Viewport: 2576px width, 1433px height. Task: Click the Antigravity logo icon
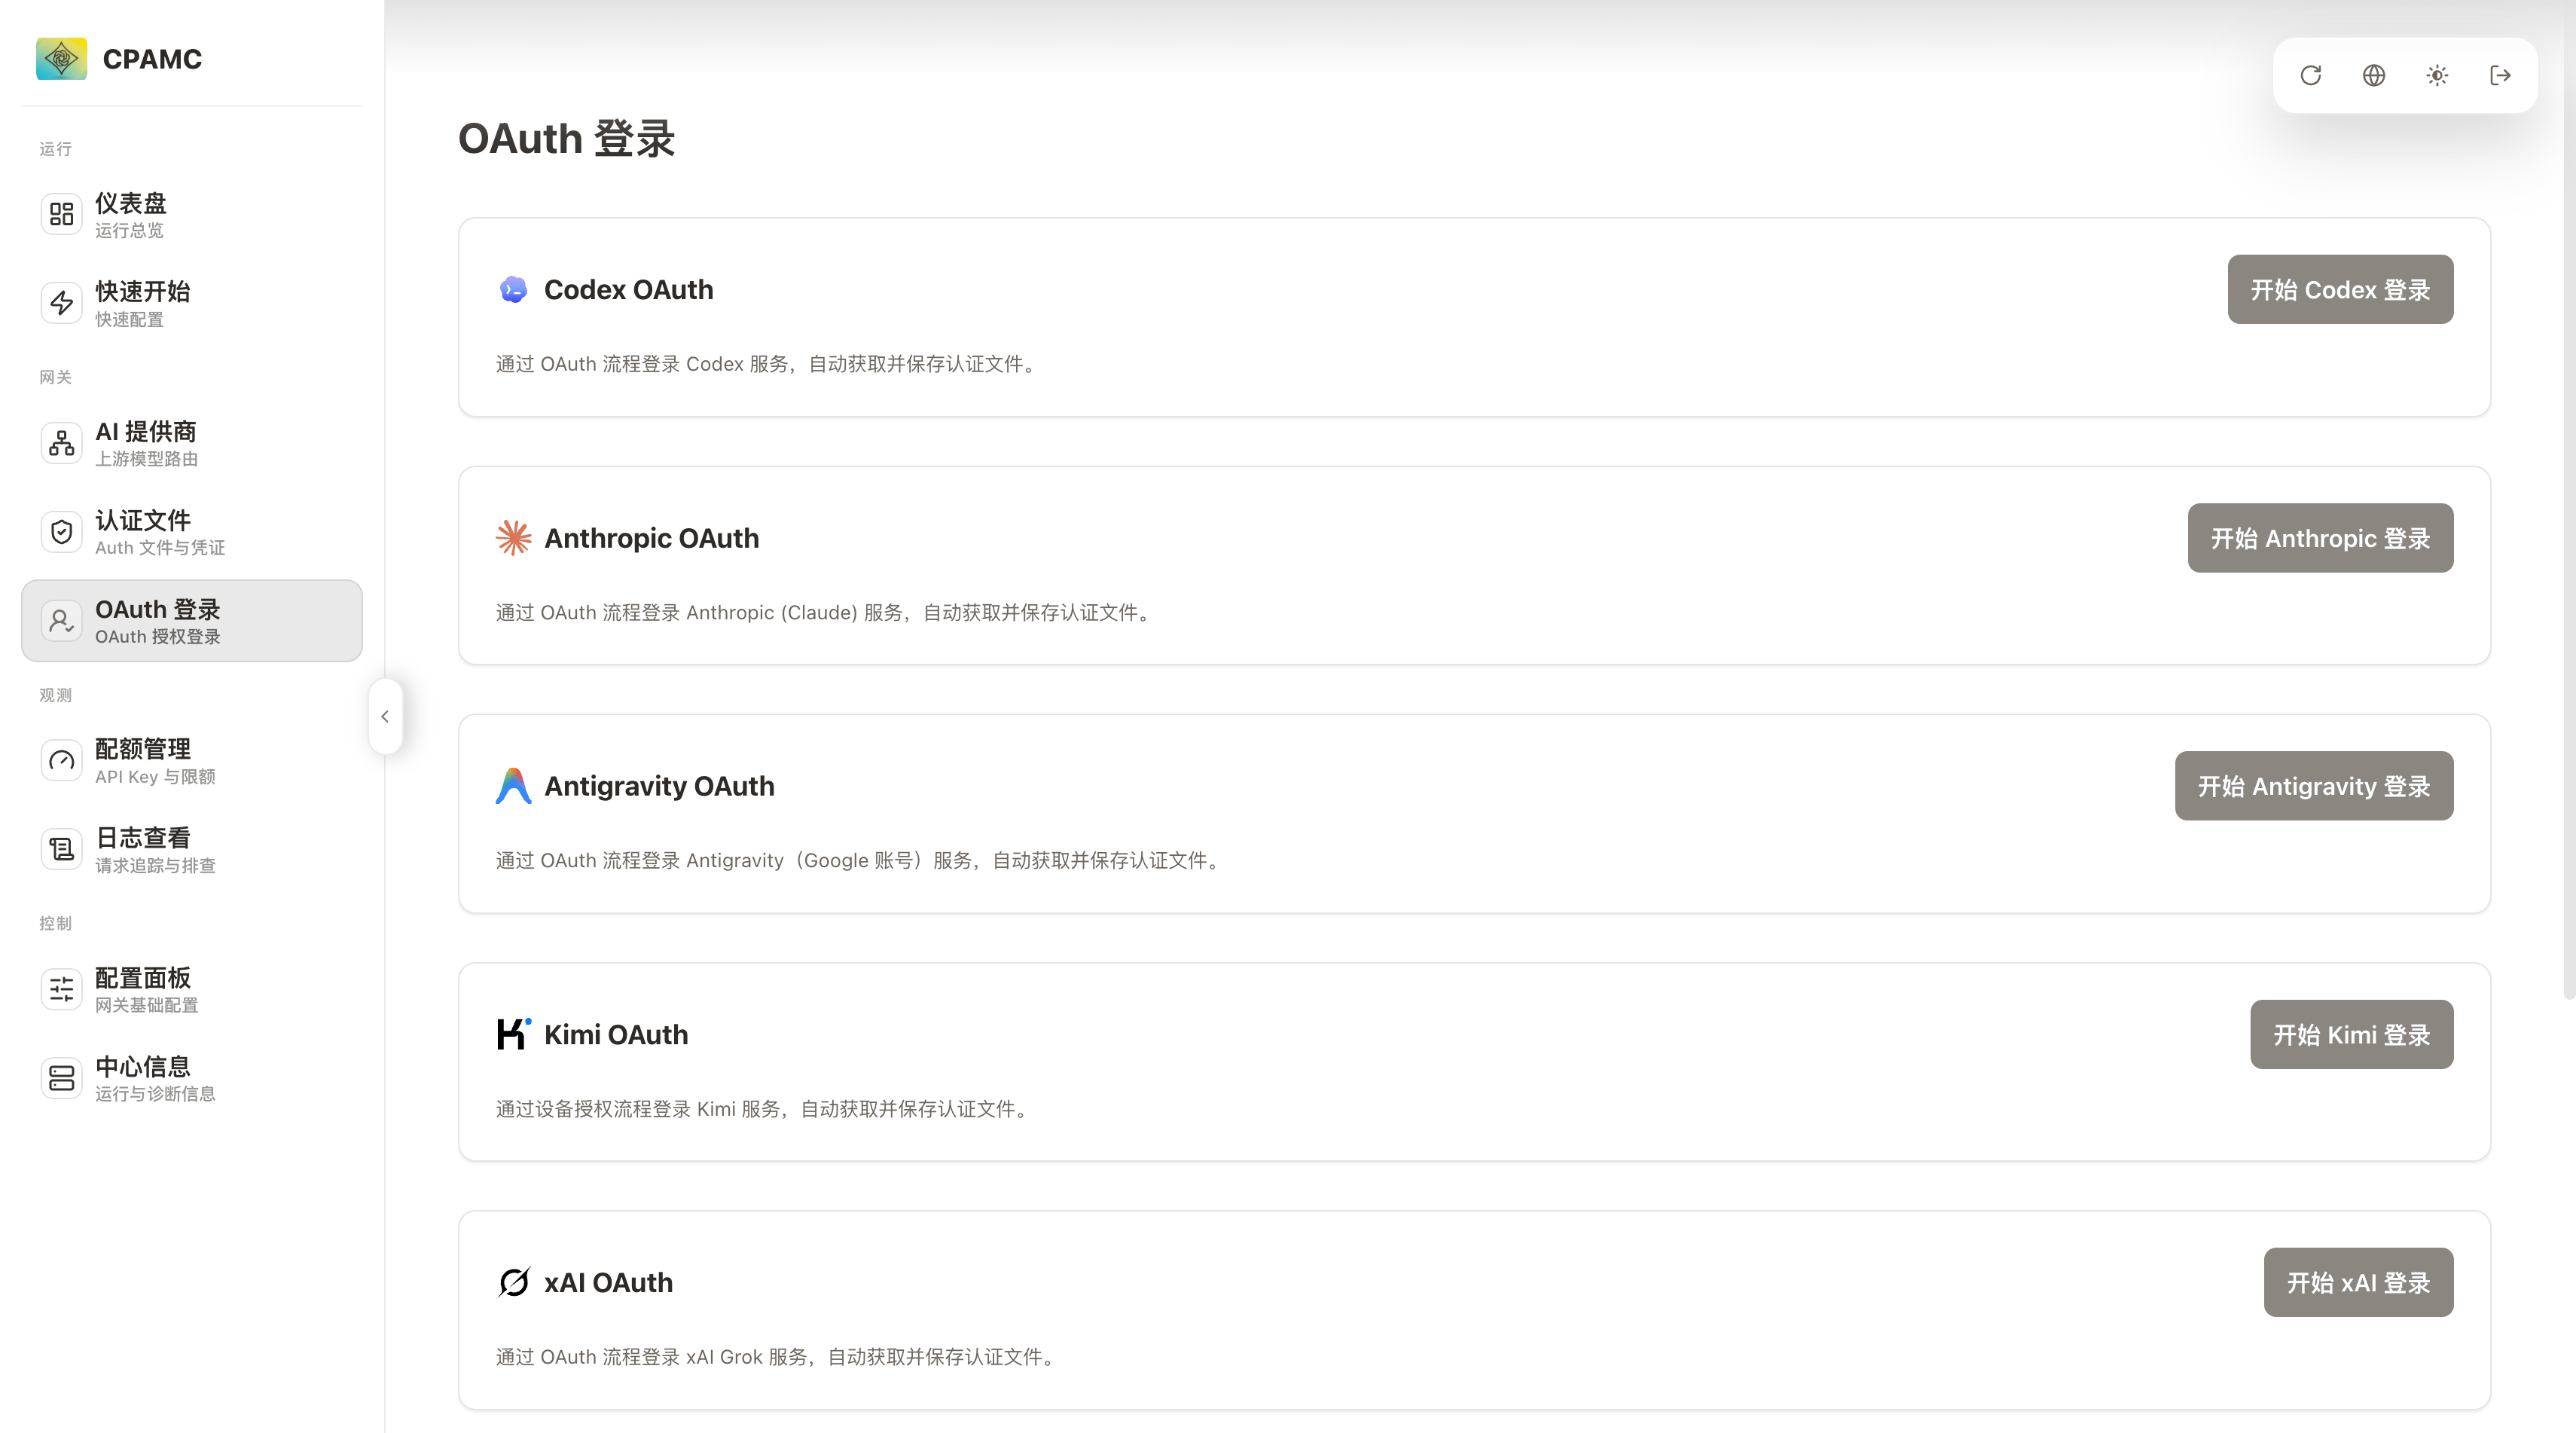[x=513, y=786]
